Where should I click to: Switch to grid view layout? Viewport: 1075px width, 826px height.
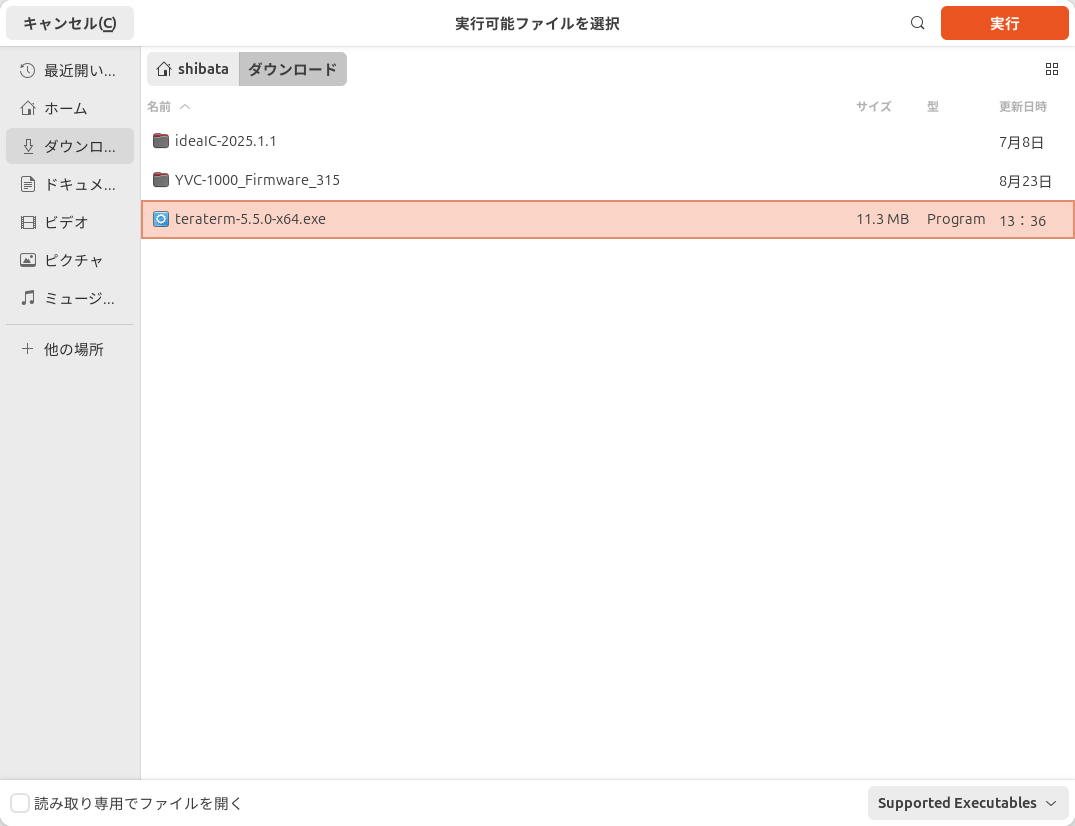coord(1051,69)
